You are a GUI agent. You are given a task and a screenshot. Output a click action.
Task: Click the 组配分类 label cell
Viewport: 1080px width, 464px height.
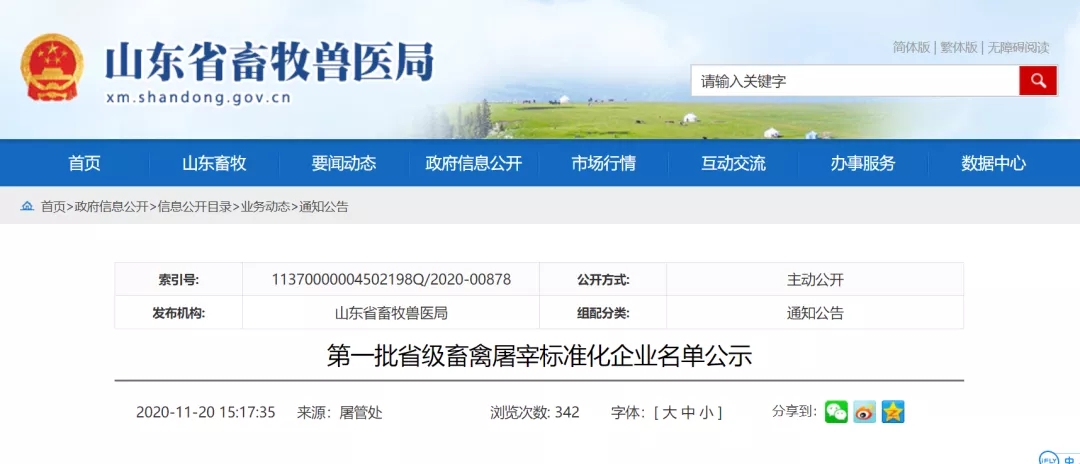click(x=603, y=313)
